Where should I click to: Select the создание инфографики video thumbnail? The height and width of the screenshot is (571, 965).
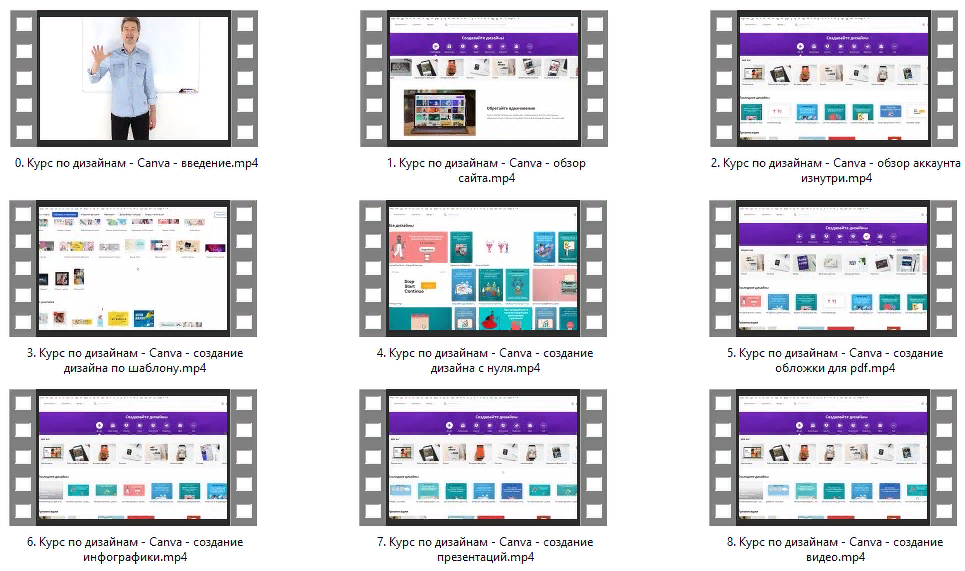(133, 458)
